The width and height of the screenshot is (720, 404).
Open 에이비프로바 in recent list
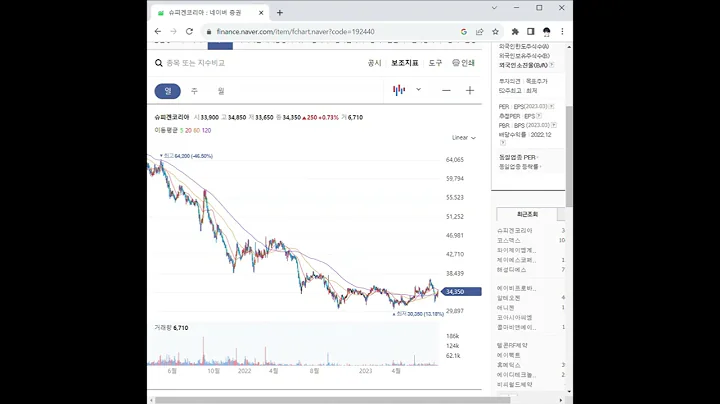pyautogui.click(x=516, y=288)
